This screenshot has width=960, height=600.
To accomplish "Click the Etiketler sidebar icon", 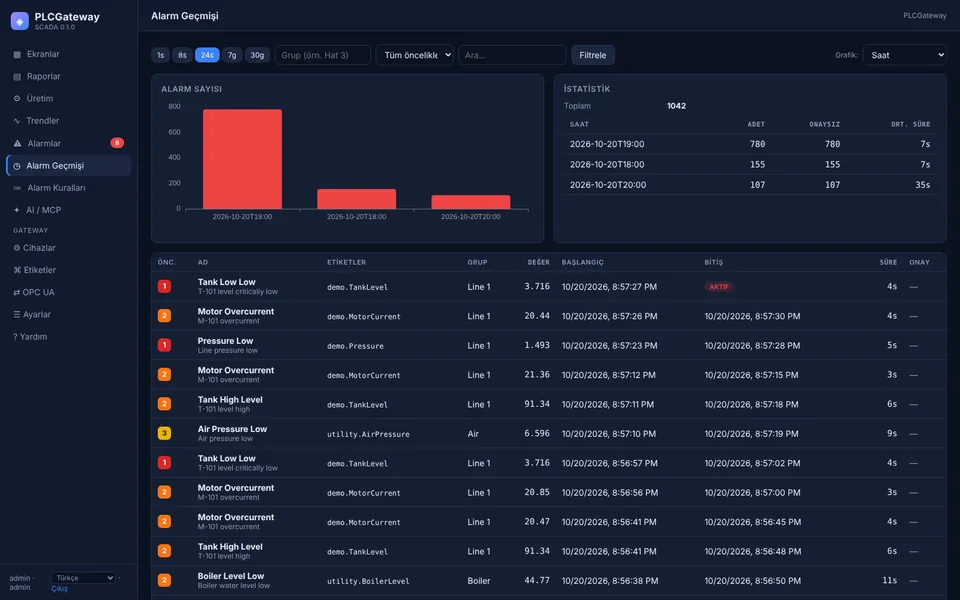I will click(x=17, y=270).
